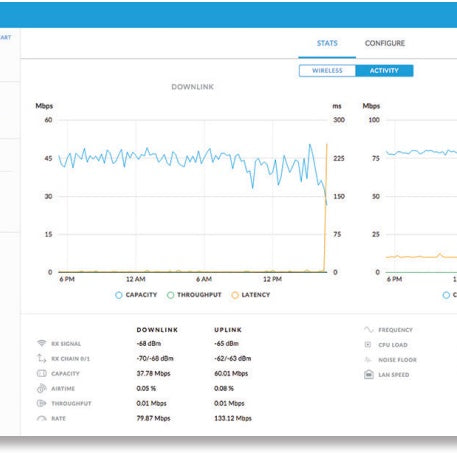This screenshot has height=457, width=457.
Task: Select the ACTIVITY view toggle
Action: [x=384, y=71]
